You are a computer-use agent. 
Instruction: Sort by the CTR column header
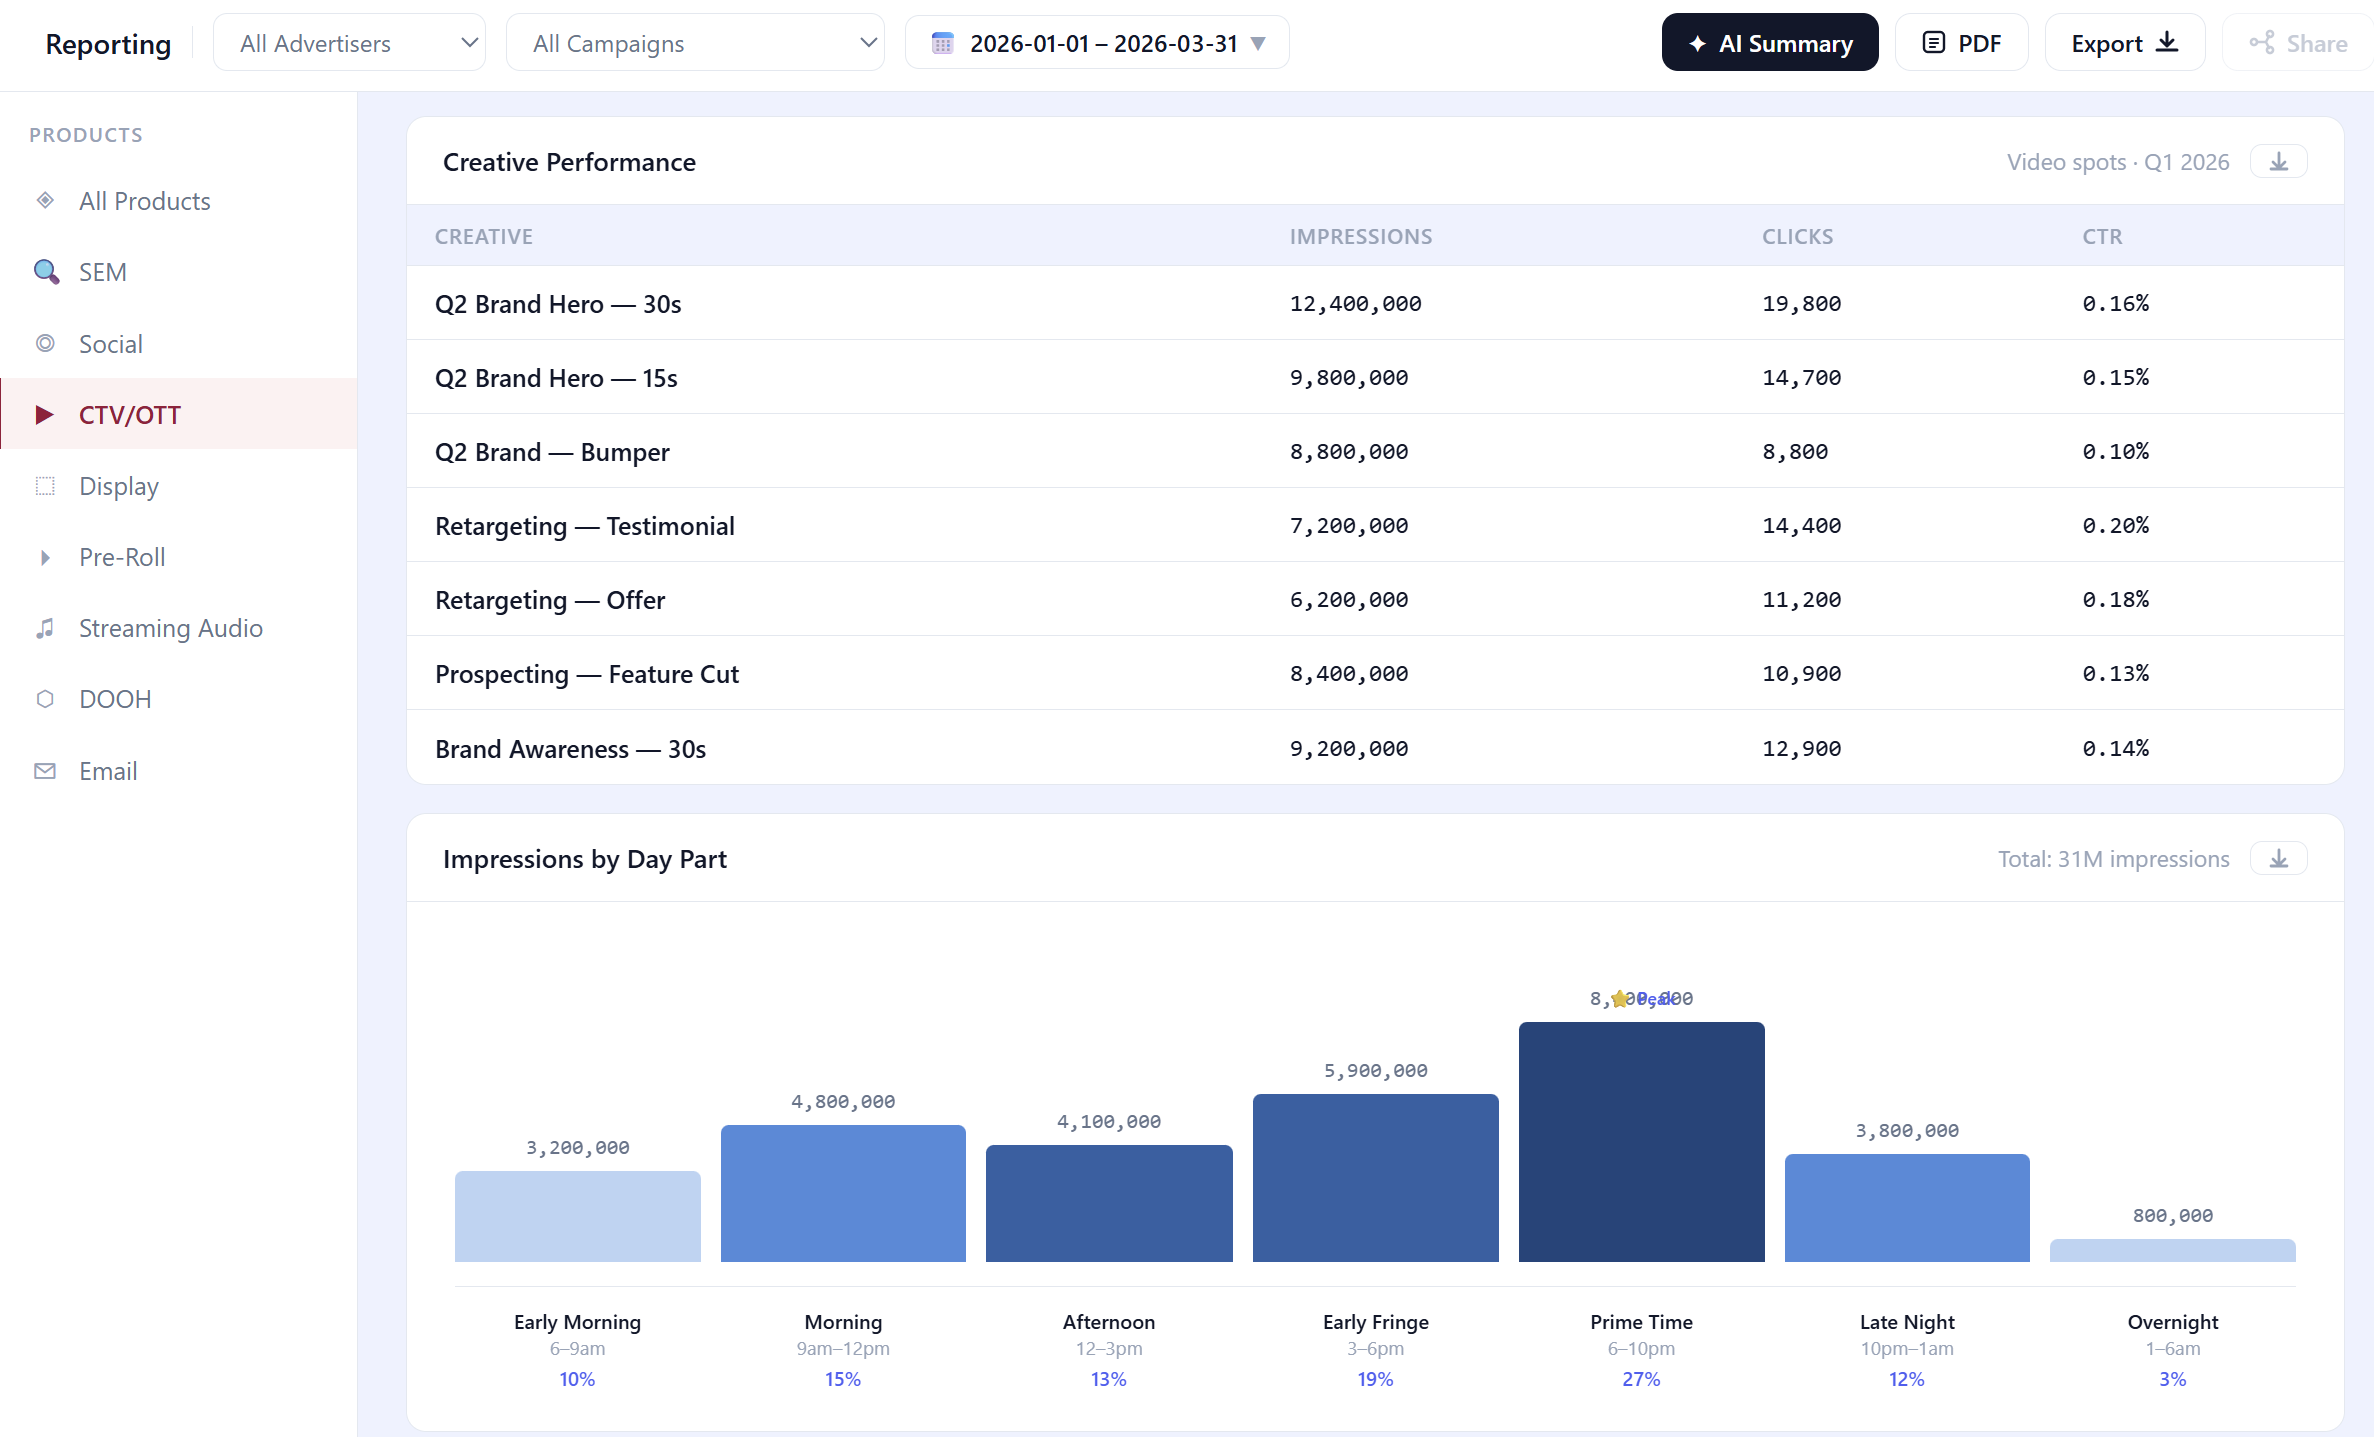tap(2102, 236)
